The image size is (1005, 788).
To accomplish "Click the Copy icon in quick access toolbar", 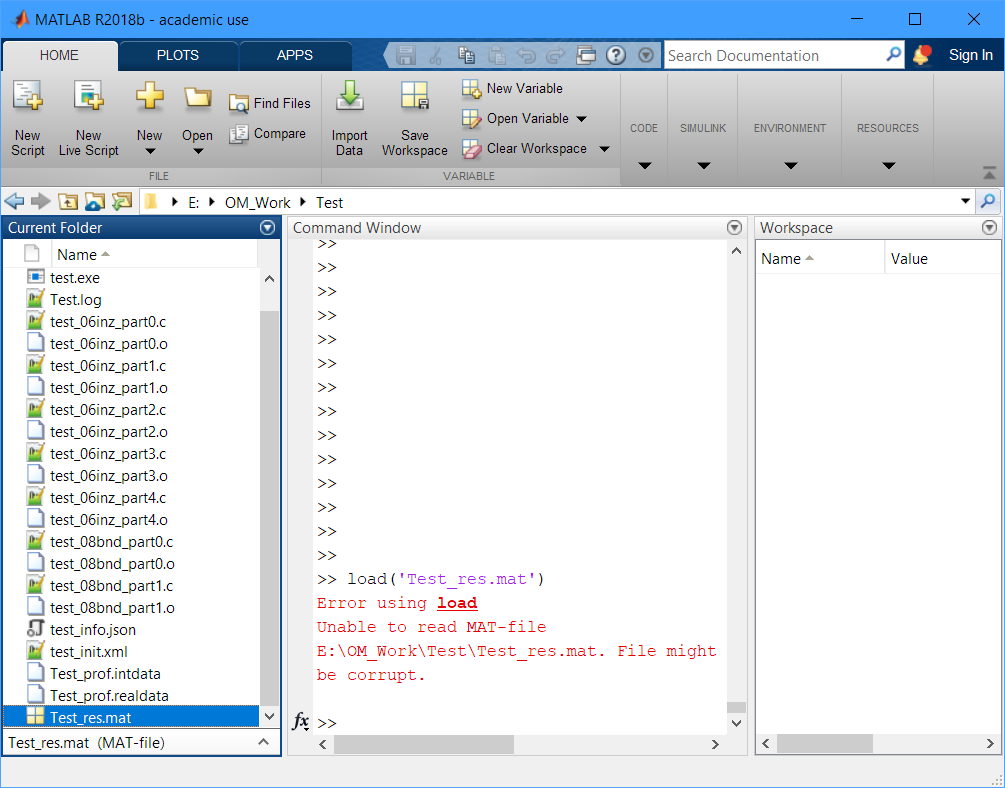I will click(x=467, y=55).
